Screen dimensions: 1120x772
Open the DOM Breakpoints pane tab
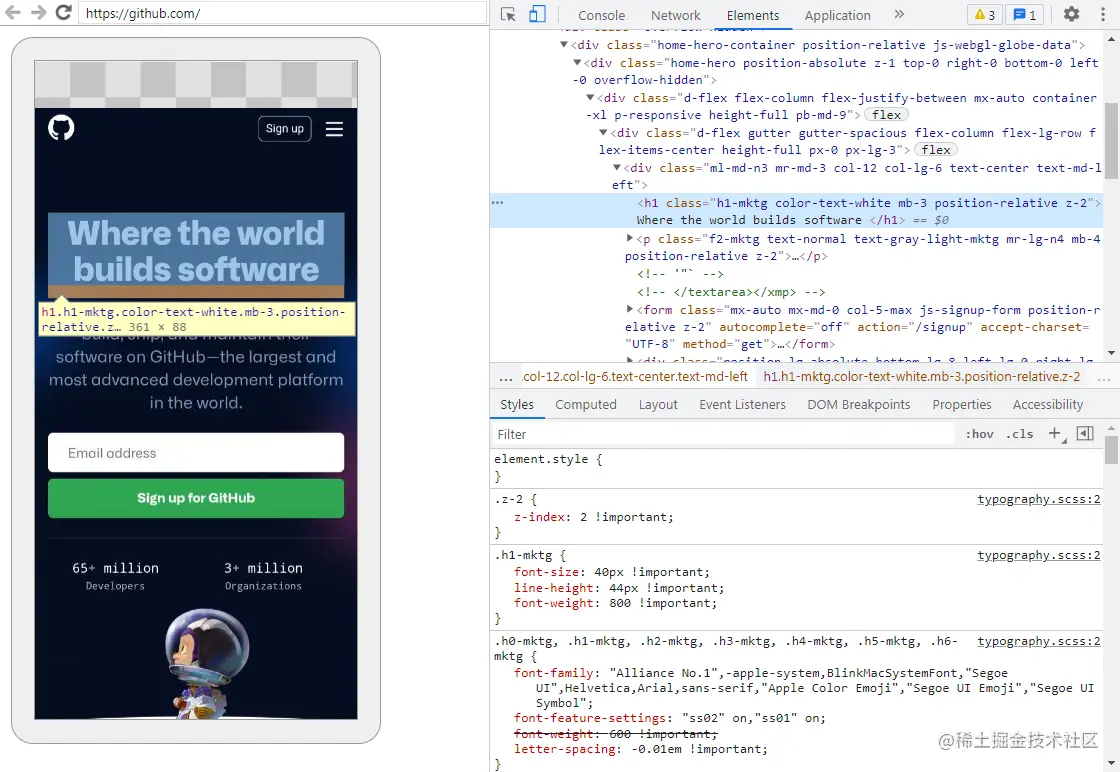(x=859, y=404)
